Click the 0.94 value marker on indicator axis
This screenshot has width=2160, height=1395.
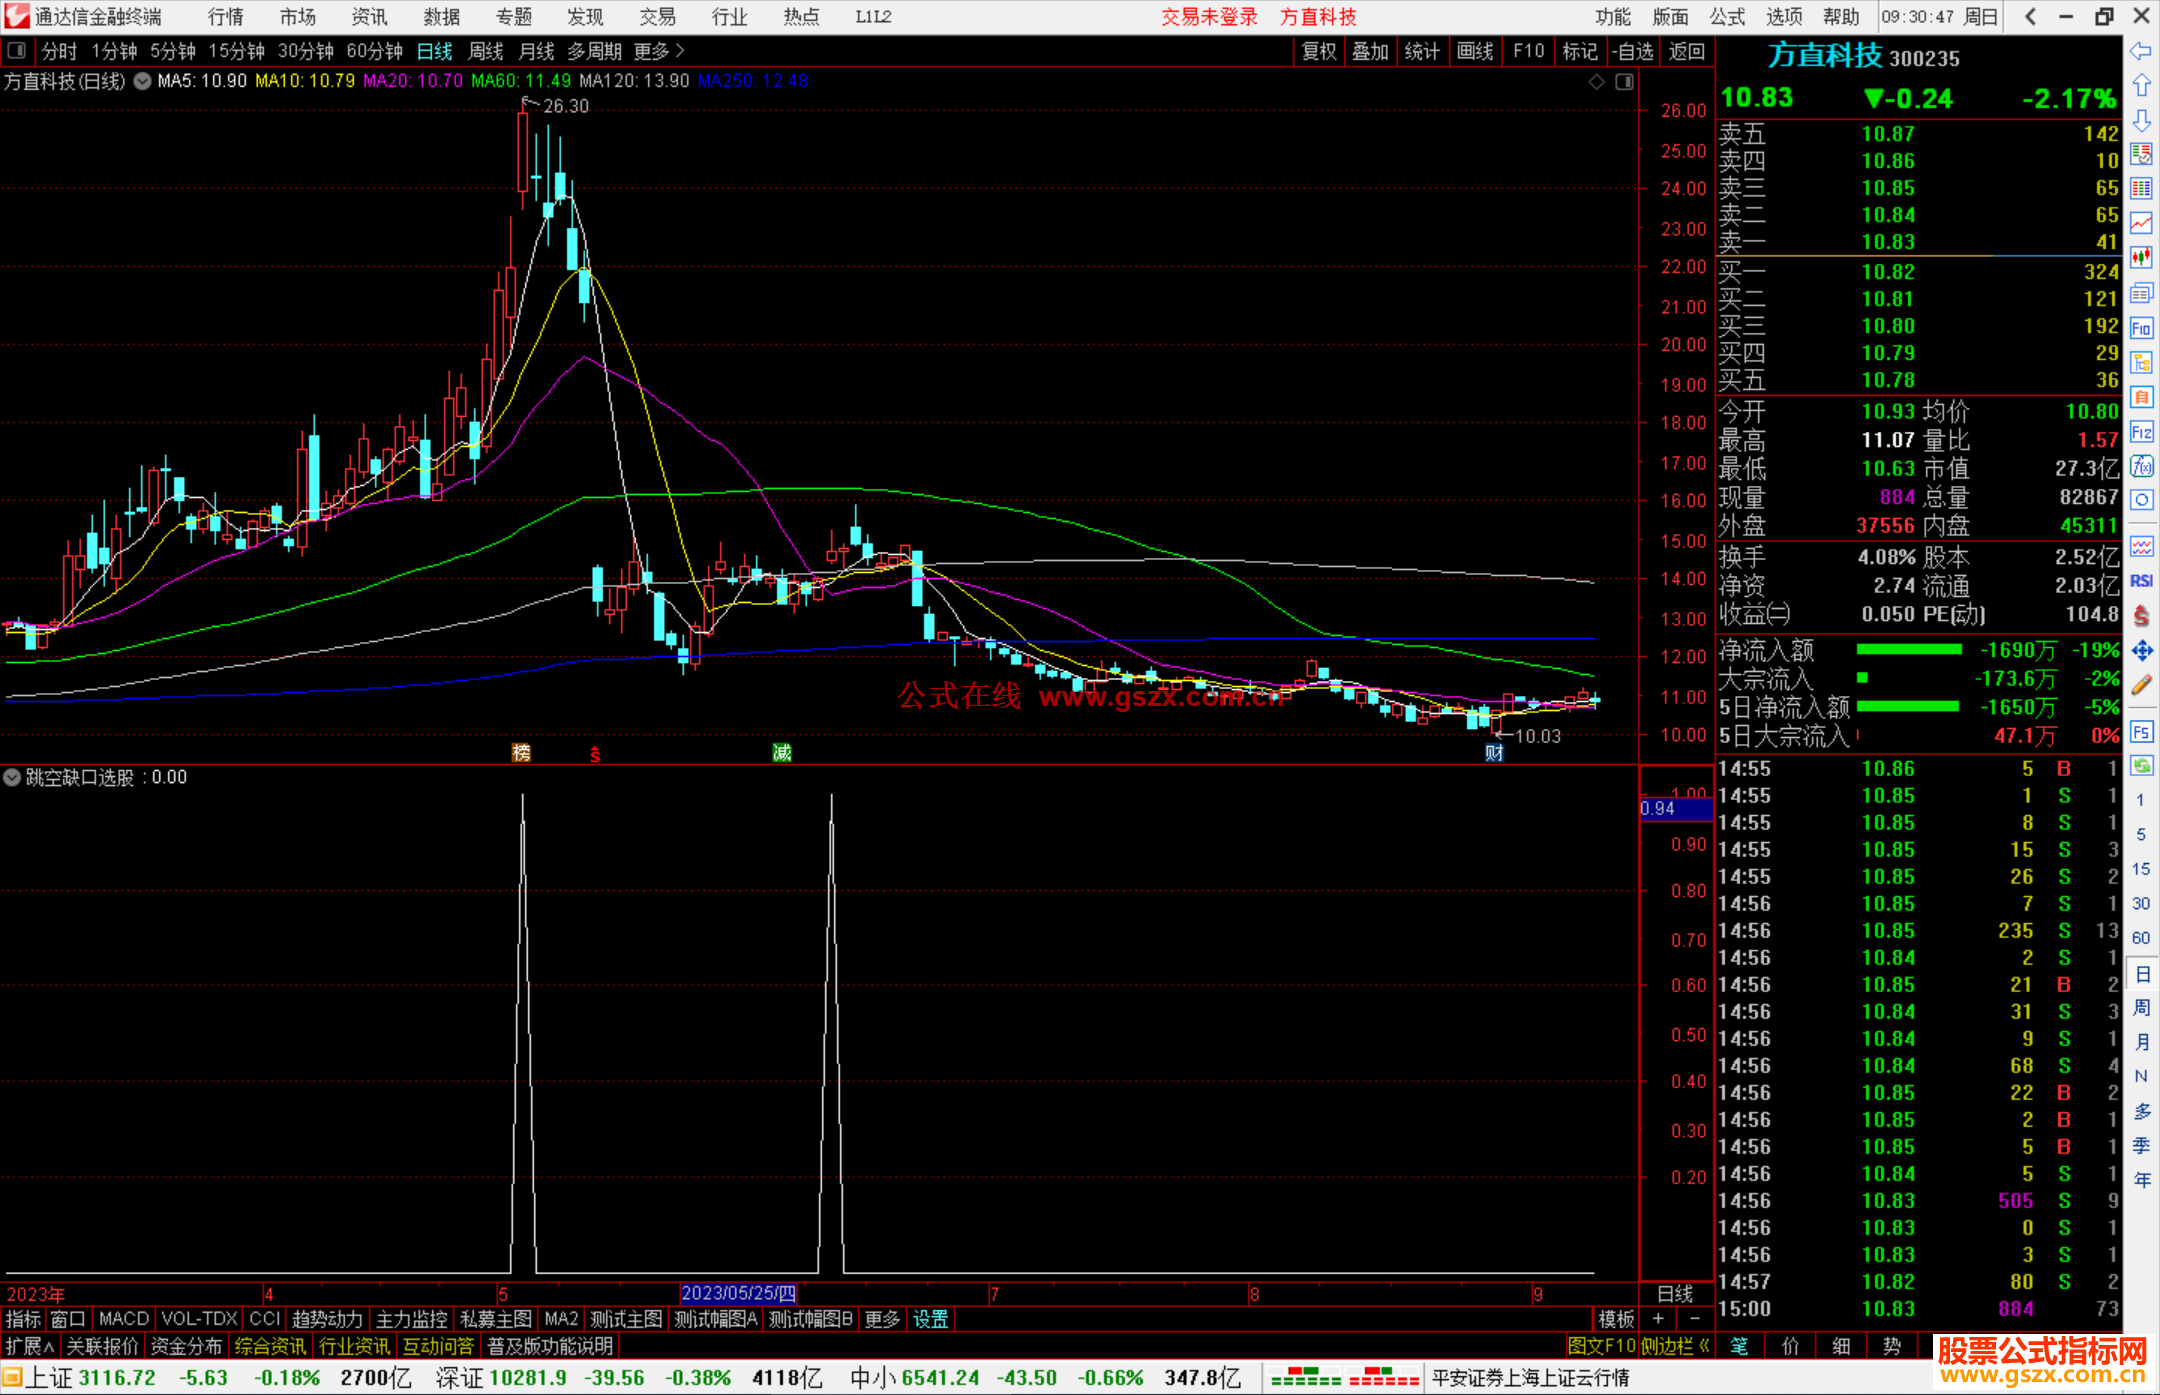coord(1658,808)
